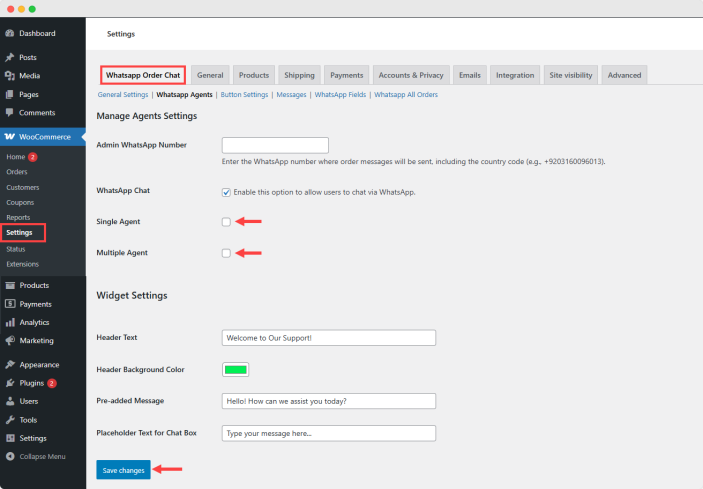Screen dimensions: 703x489
Task: Click the Appearance paintbrush icon
Action: point(10,364)
